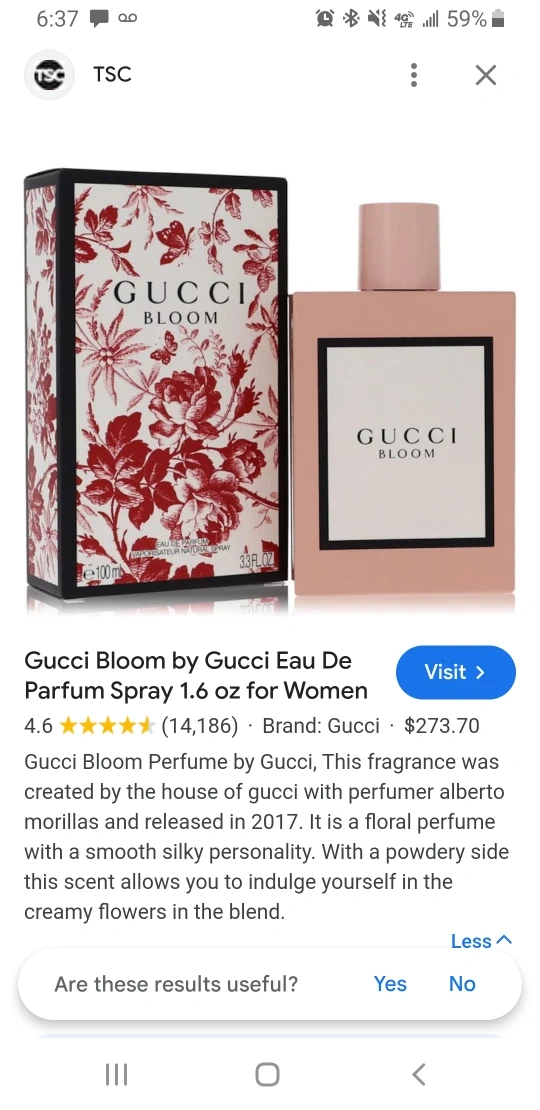Close the product preview with X

tap(486, 75)
